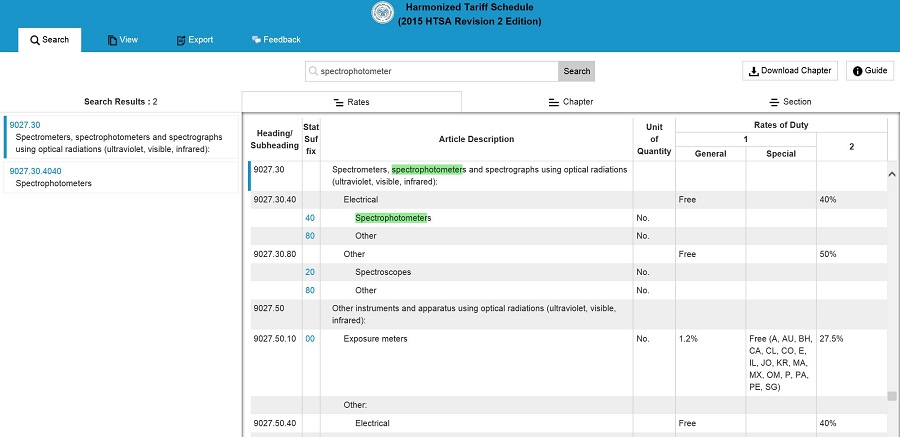Switch to the View tab
The height and width of the screenshot is (437, 900).
(123, 40)
